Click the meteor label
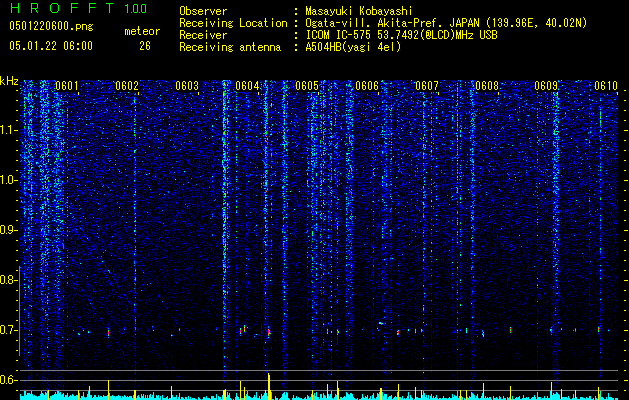This screenshot has height=400, width=629. click(142, 31)
